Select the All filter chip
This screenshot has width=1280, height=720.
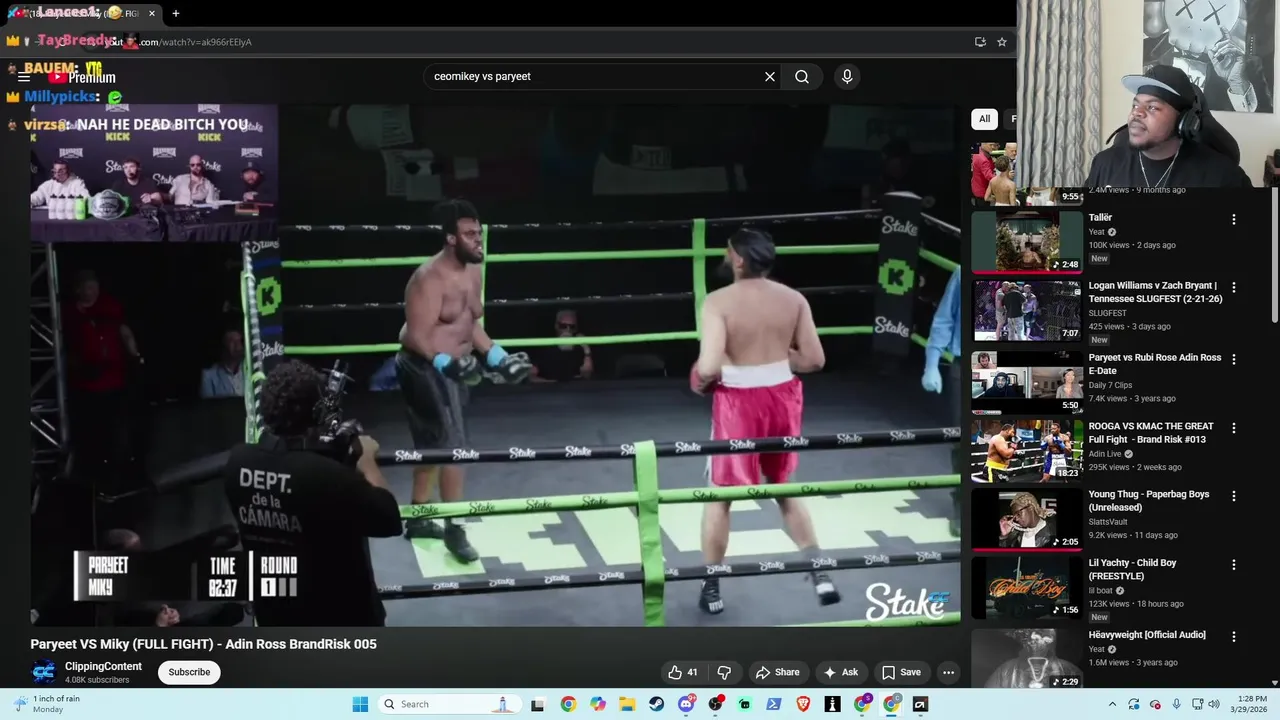click(984, 119)
